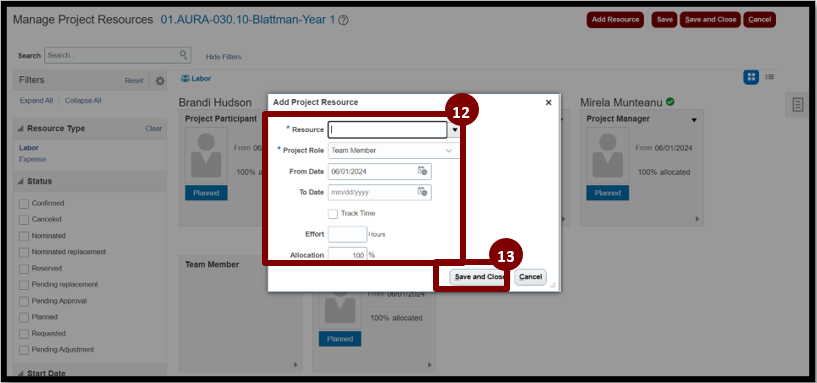Select the Labor tab
817x383 pixels.
tap(196, 79)
